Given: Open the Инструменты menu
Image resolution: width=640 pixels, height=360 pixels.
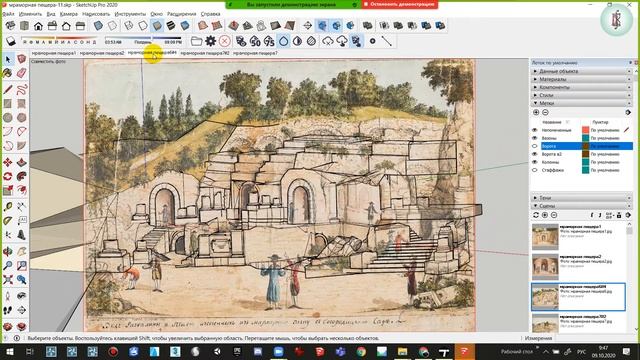Looking at the screenshot, I should point(130,14).
